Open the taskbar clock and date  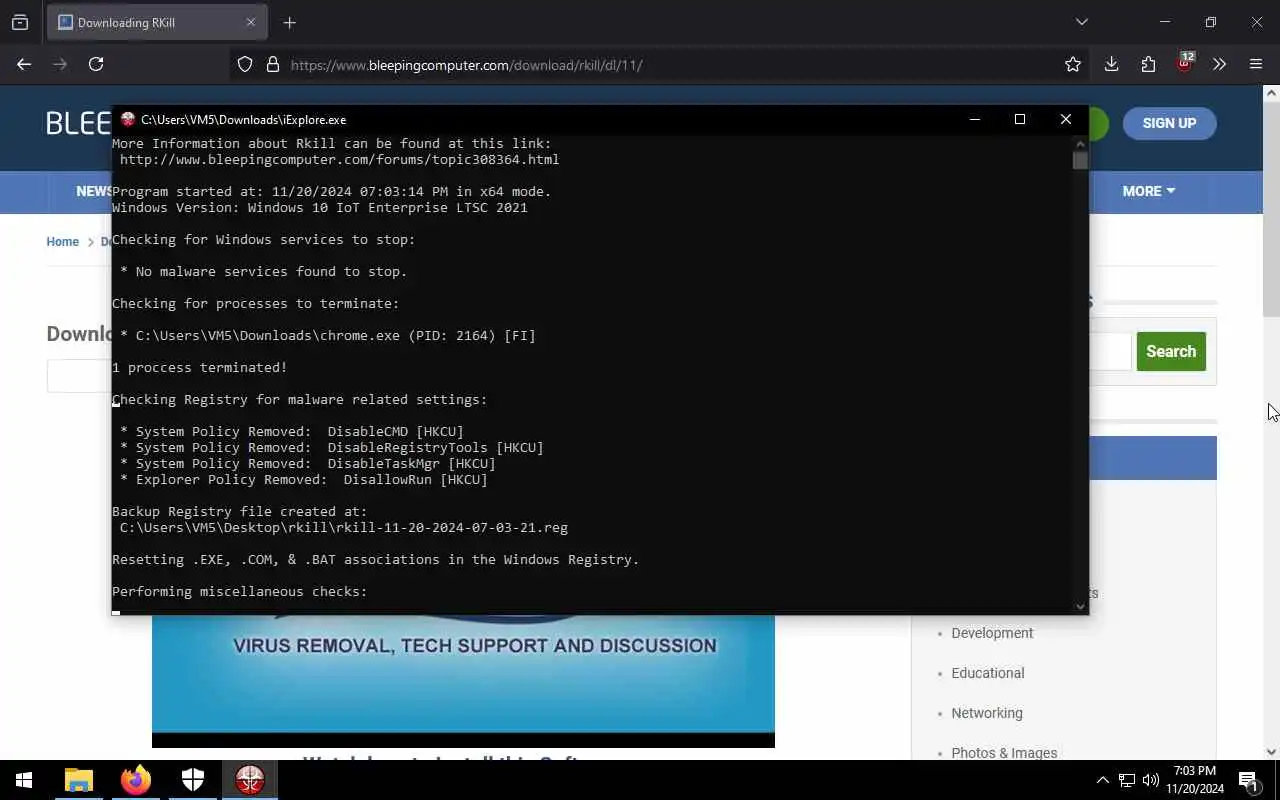[x=1195, y=780]
